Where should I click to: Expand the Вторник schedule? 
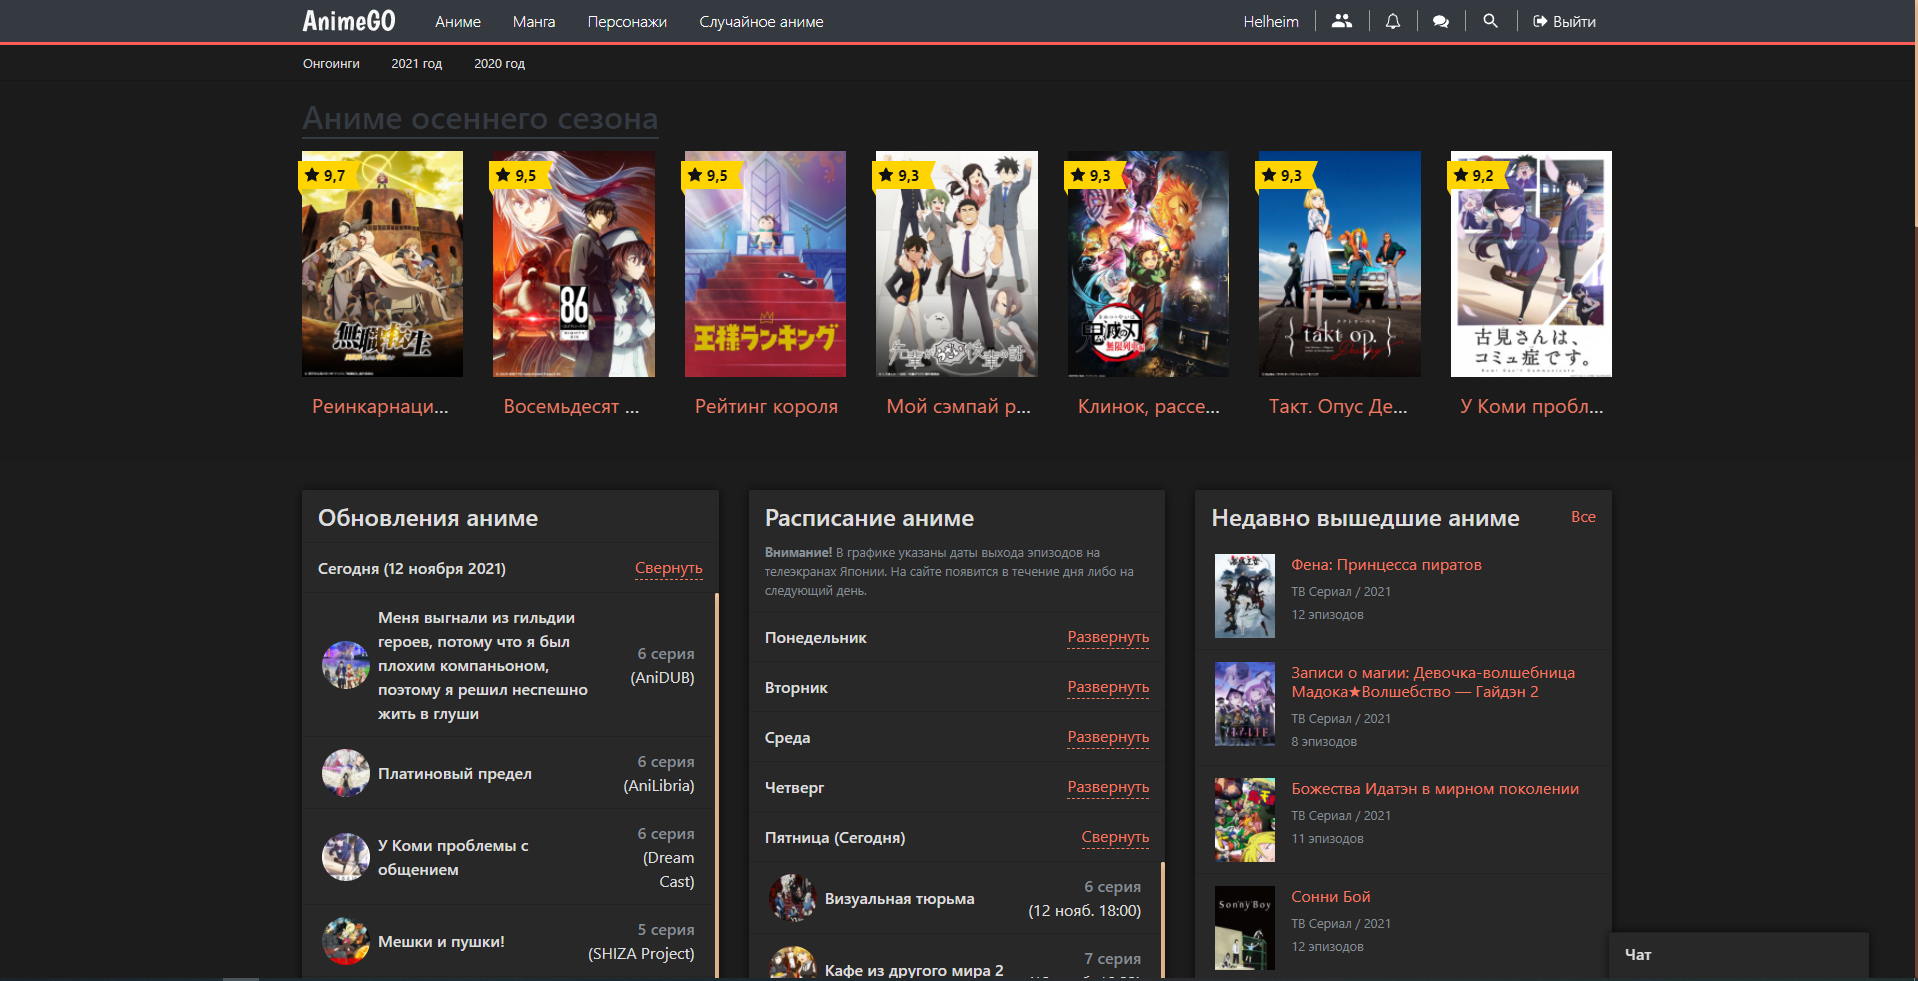(1107, 687)
